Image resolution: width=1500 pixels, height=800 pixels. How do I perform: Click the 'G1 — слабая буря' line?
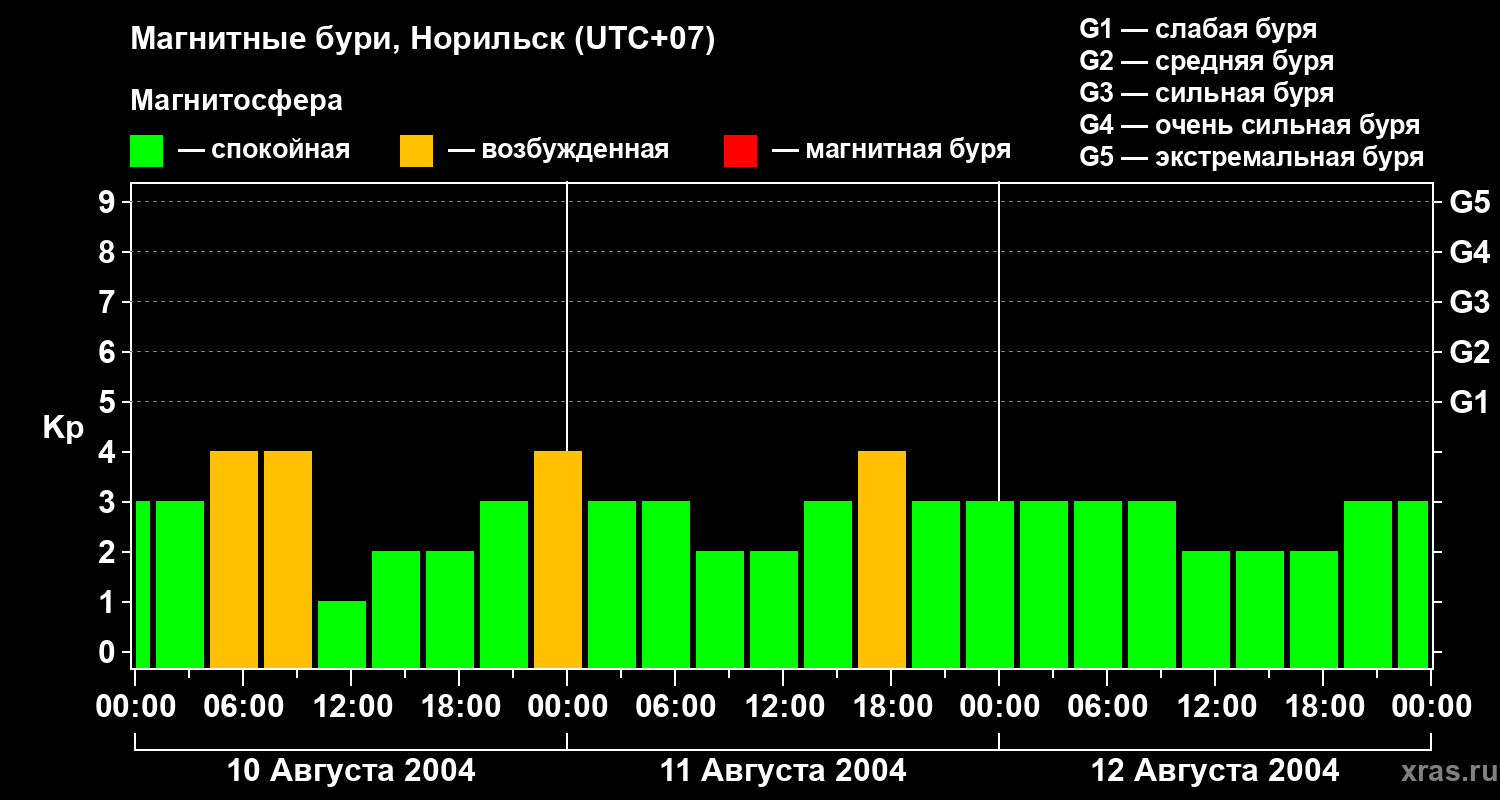(x=1198, y=29)
